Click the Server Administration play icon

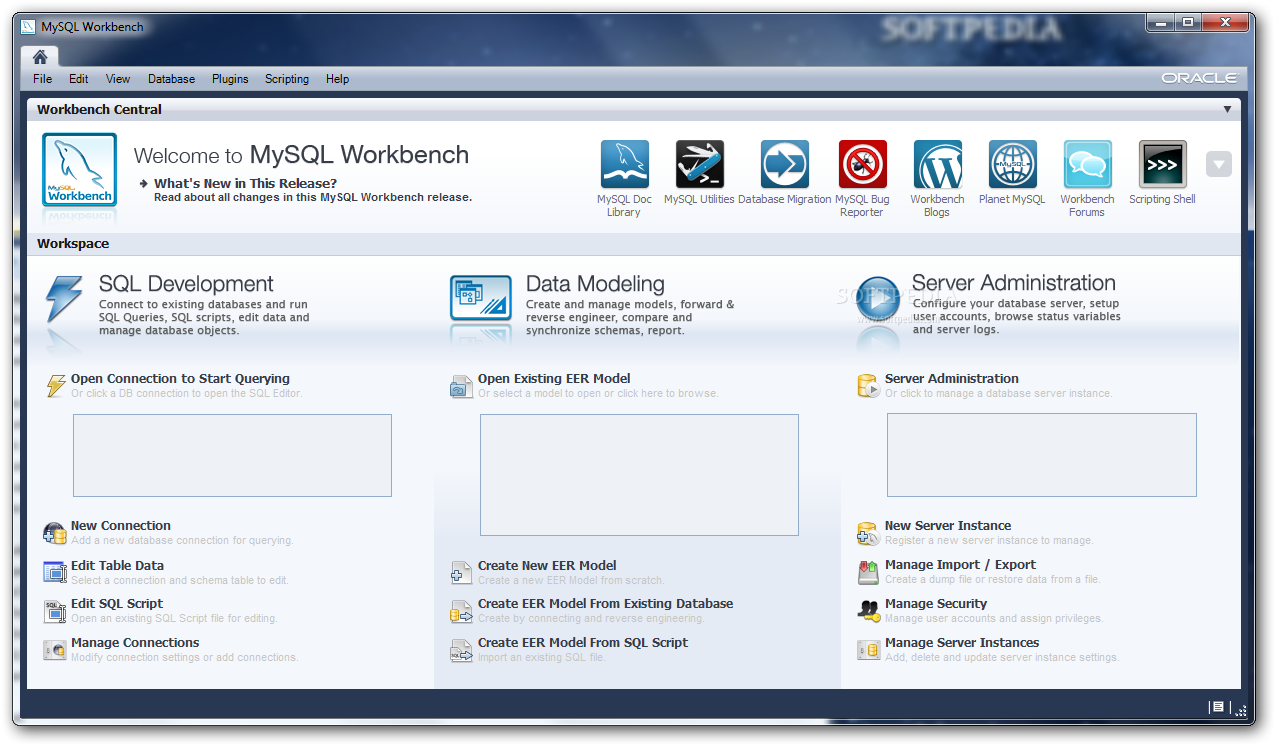(877, 300)
